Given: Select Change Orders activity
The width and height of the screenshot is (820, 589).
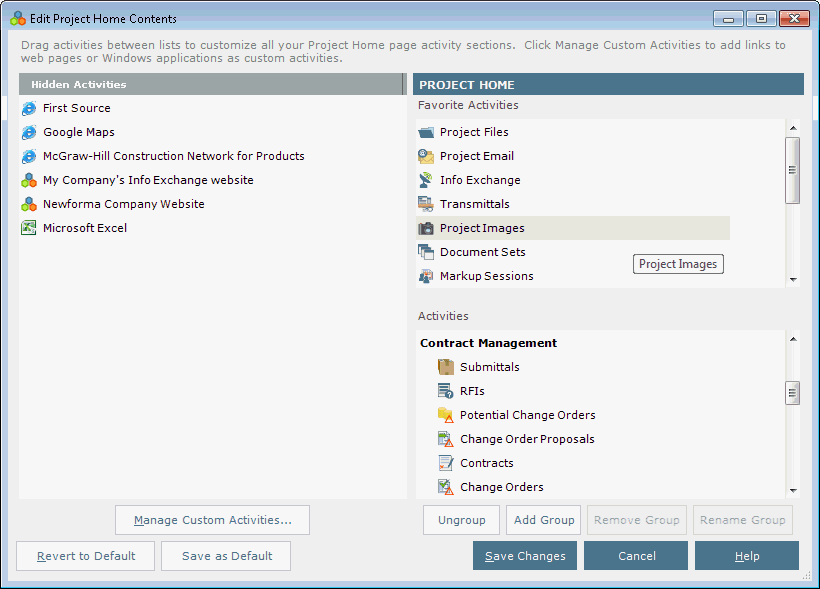Looking at the screenshot, I should click(502, 488).
